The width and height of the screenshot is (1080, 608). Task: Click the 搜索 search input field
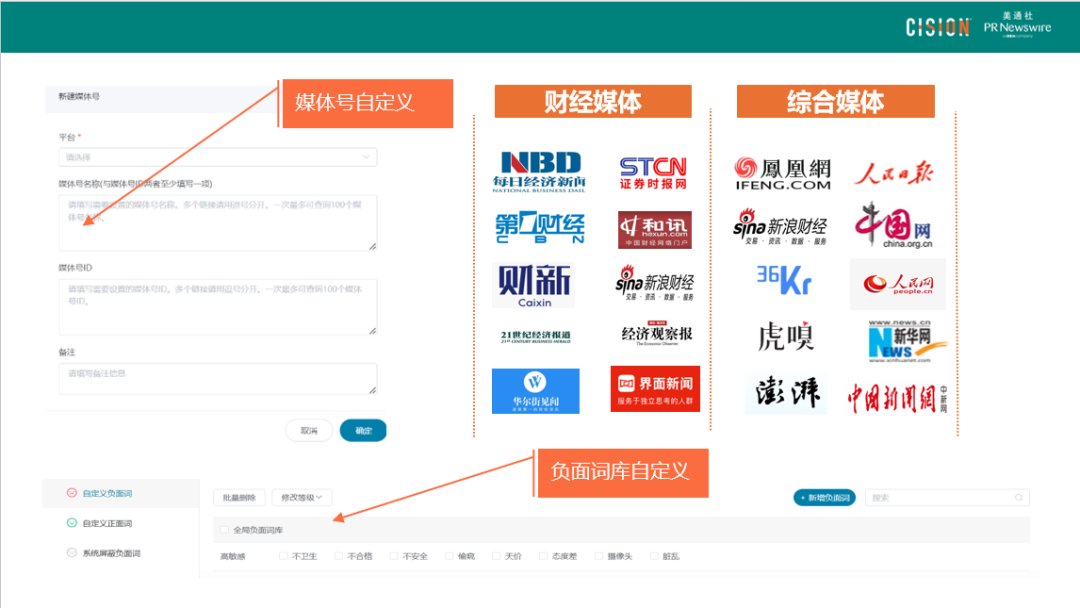click(945, 497)
